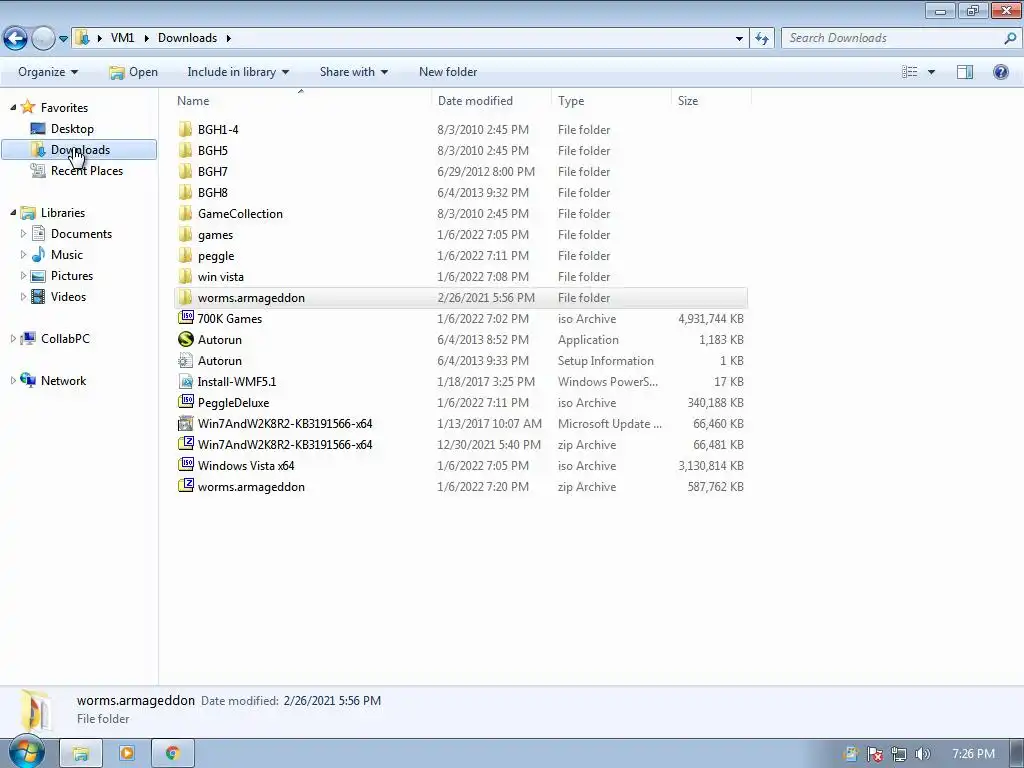The height and width of the screenshot is (768, 1024).
Task: Click the Open toolbar button
Action: [133, 72]
